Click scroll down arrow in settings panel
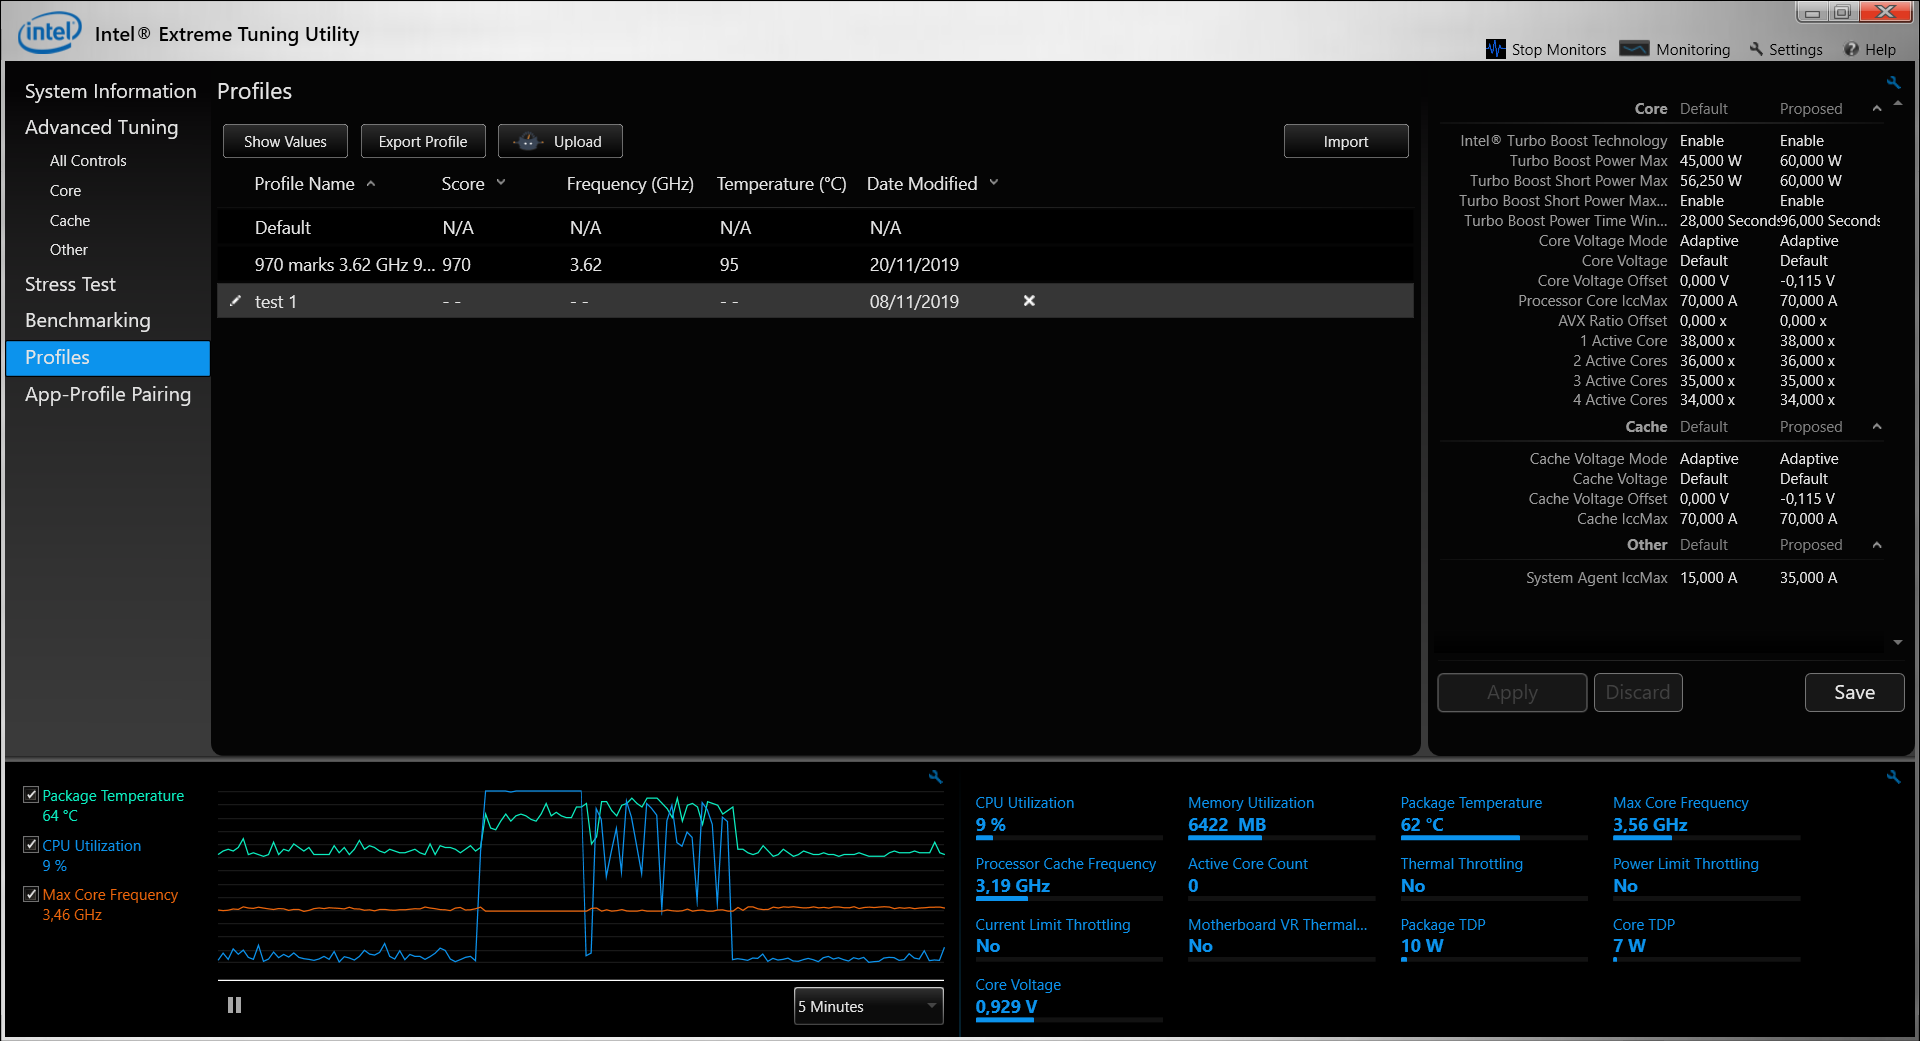This screenshot has width=1920, height=1041. click(1898, 643)
